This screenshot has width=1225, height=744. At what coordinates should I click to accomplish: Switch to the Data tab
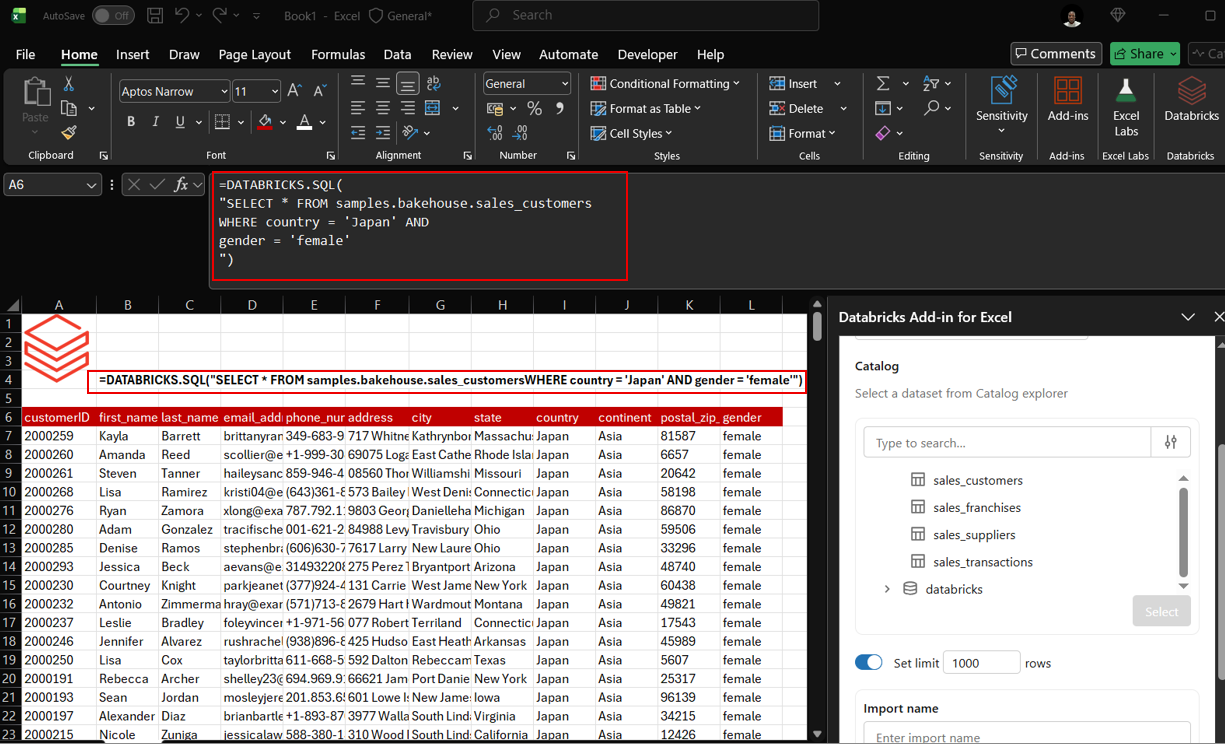(x=397, y=55)
